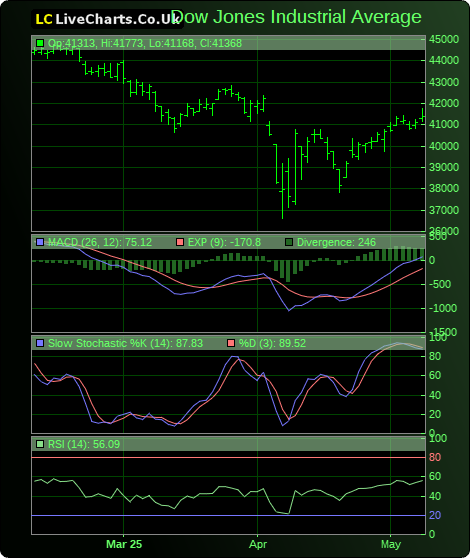Click the RSI line low point near 20
The height and width of the screenshot is (558, 470).
point(288,513)
